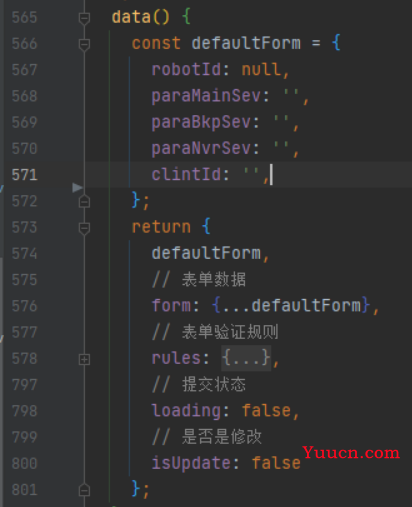Screen dimensions: 412x507
Task: Click line number 571 in the gutter
Action: click(x=24, y=175)
